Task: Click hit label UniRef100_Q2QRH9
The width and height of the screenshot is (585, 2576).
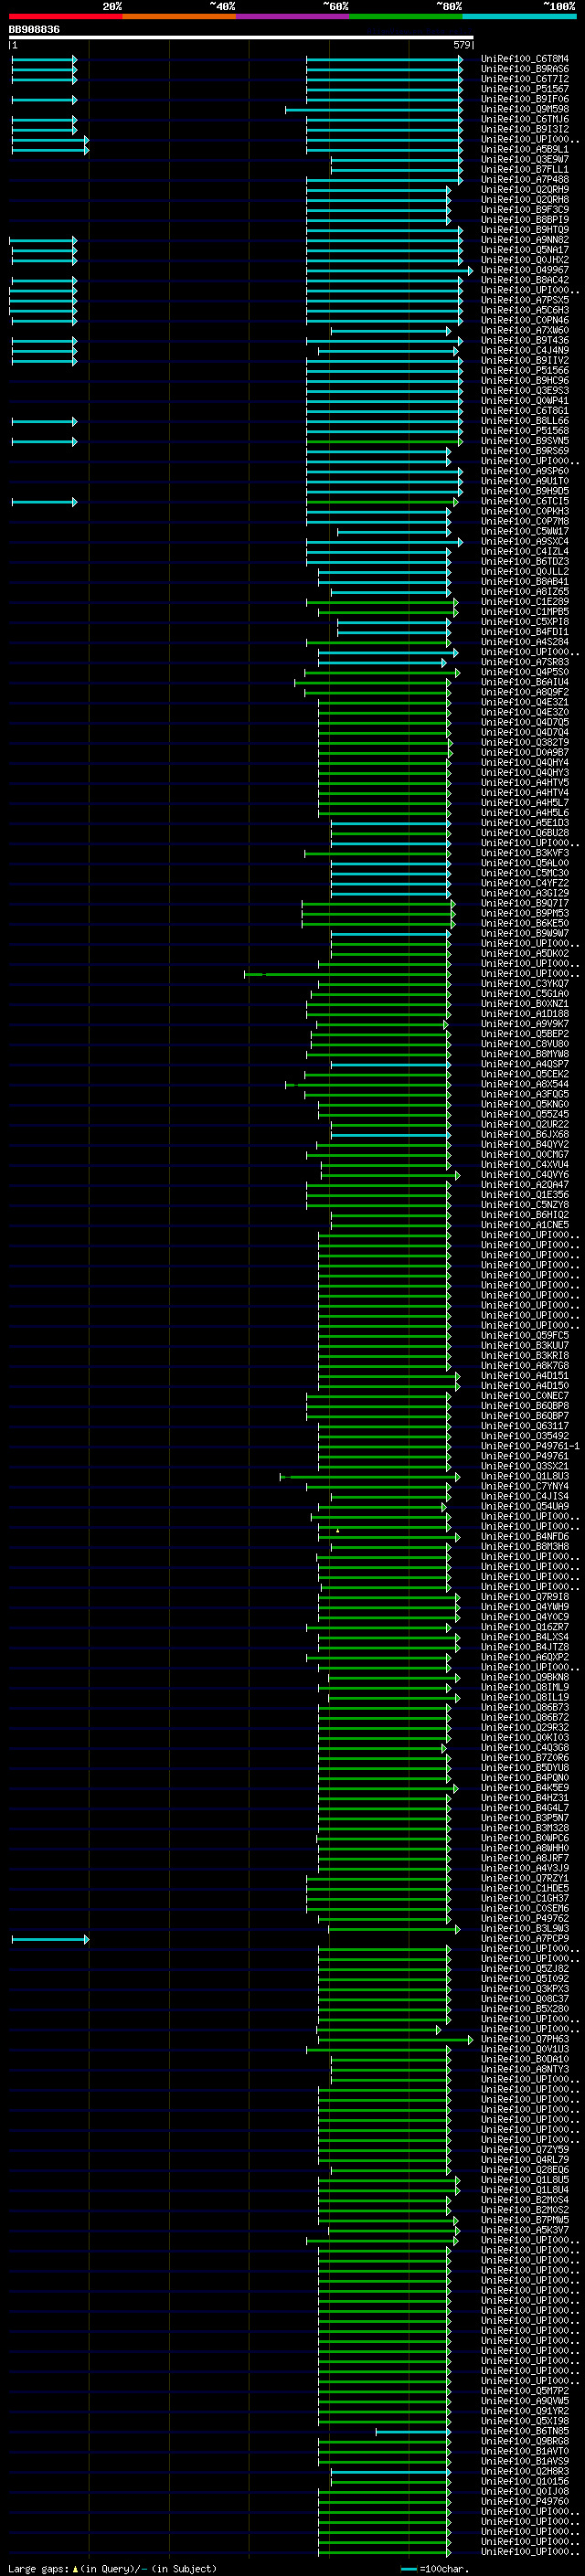Action: tap(525, 190)
